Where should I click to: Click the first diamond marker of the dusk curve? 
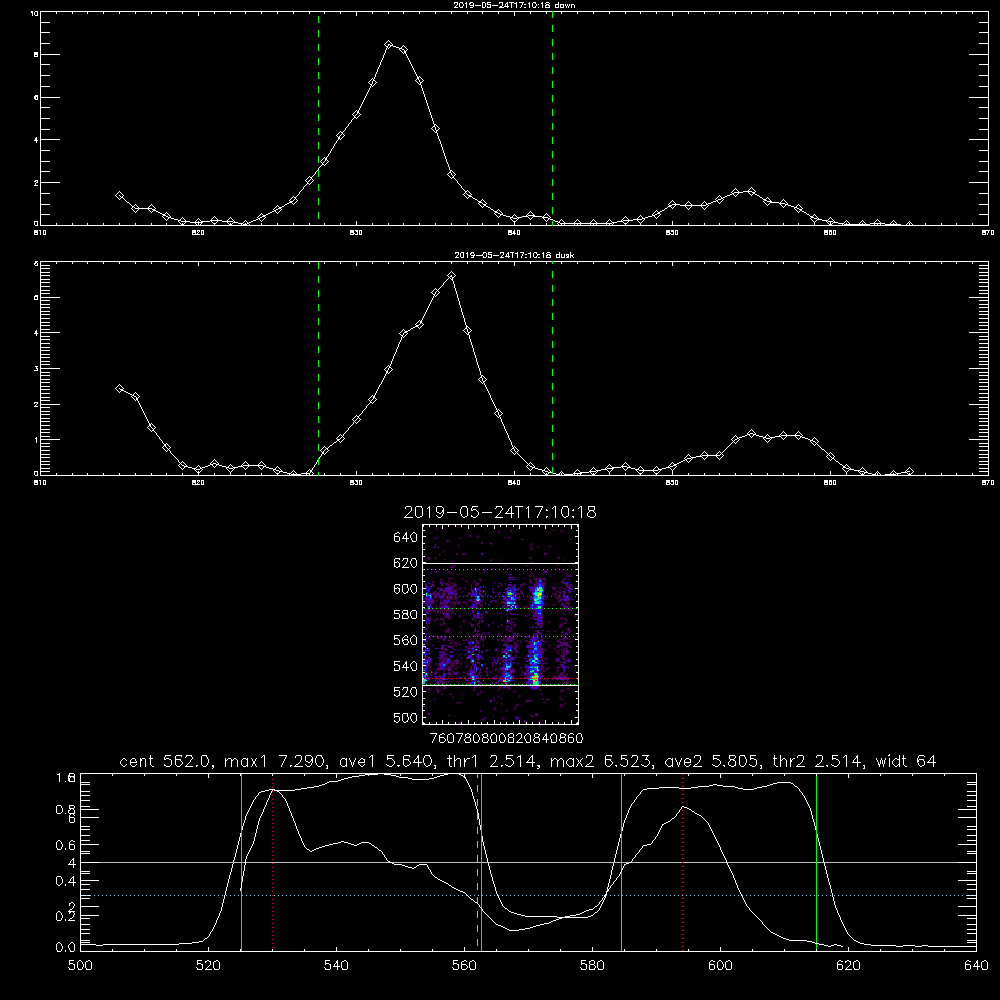pyautogui.click(x=119, y=388)
